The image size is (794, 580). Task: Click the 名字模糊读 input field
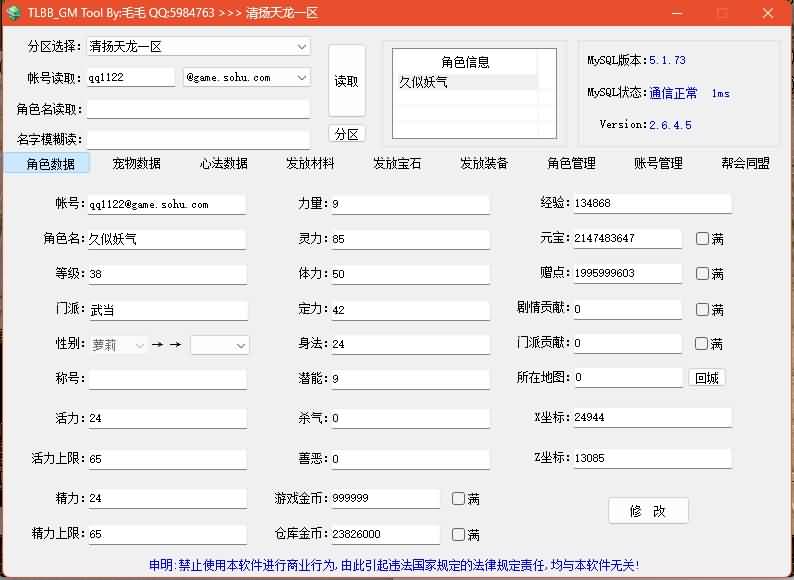pyautogui.click(x=198, y=139)
